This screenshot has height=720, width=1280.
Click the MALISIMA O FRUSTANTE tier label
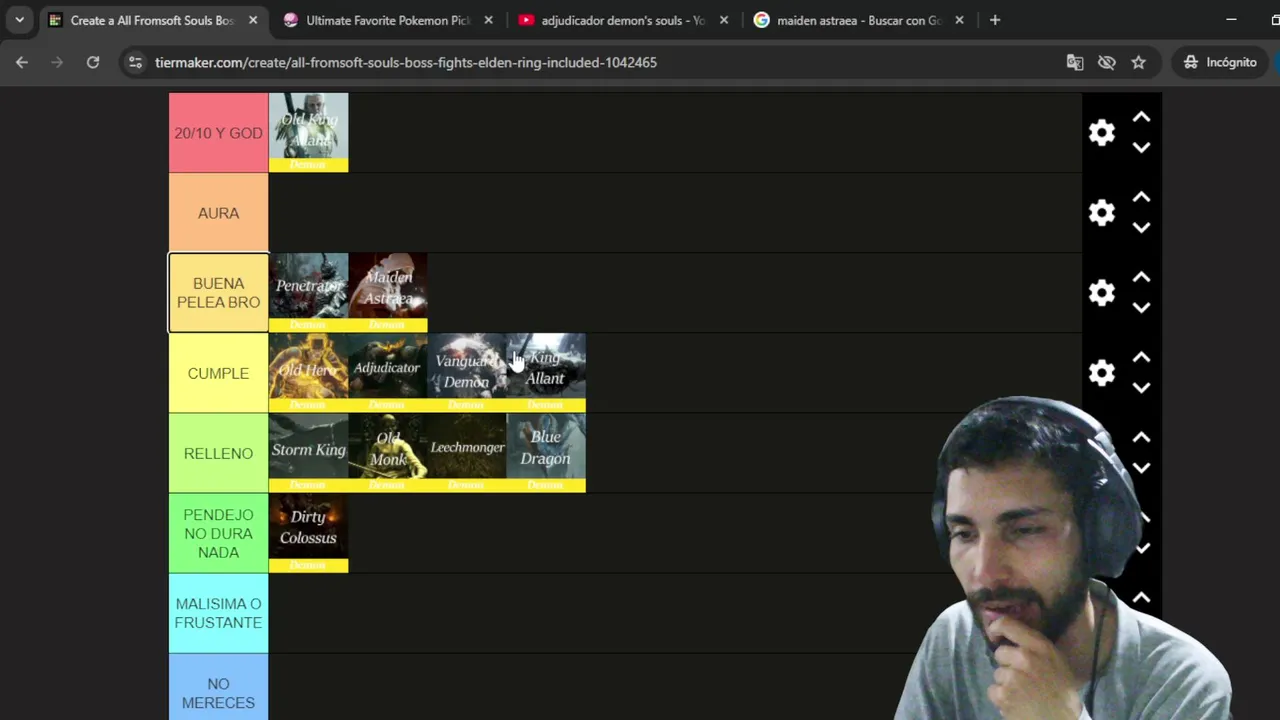(218, 613)
